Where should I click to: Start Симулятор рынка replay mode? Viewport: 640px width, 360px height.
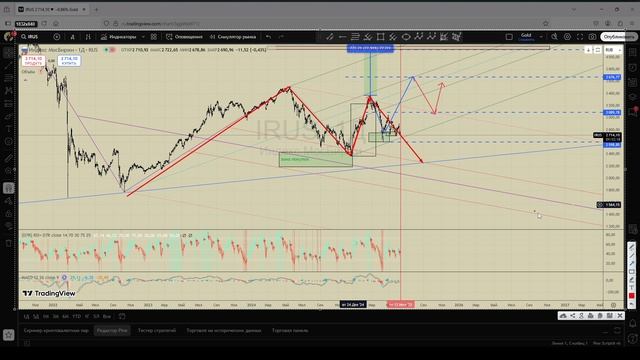click(x=233, y=37)
